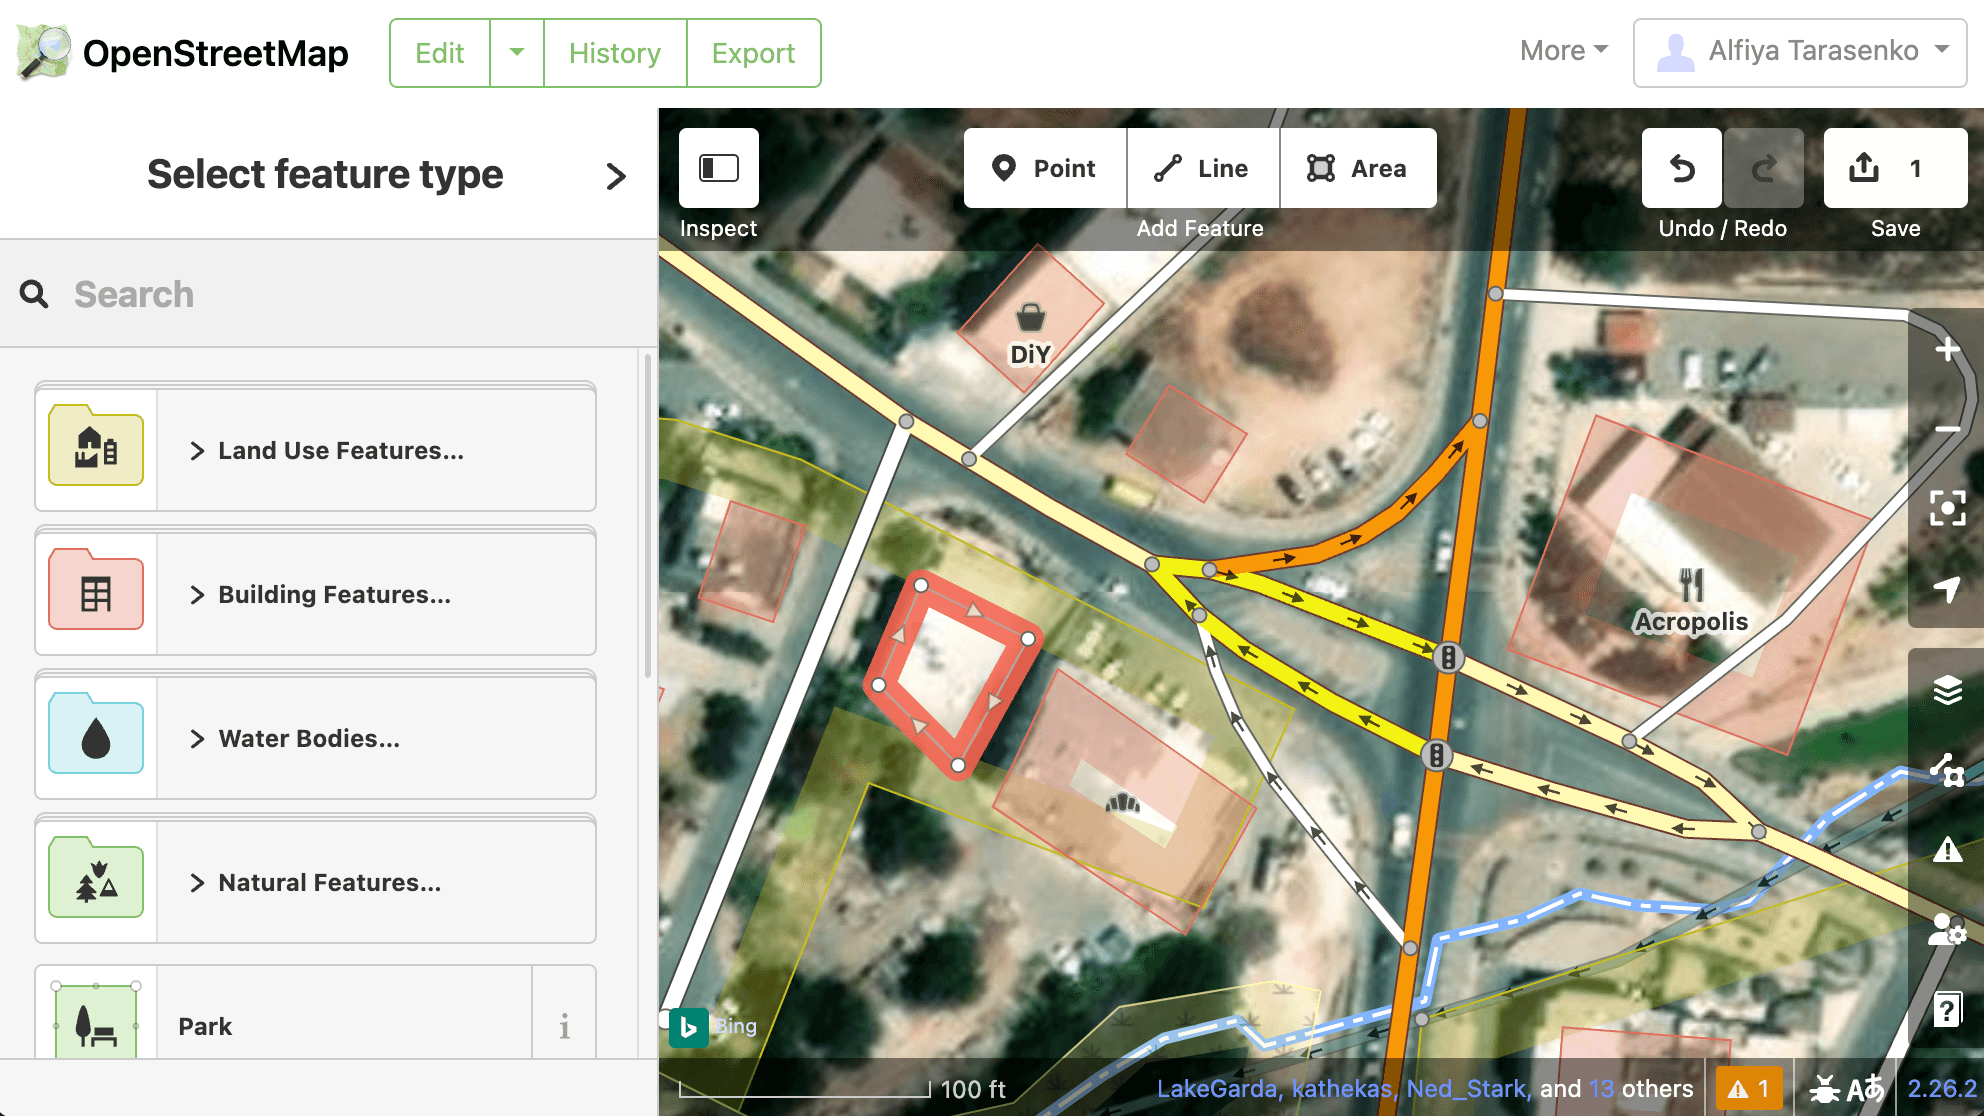Redo the last undone edit
The image size is (1984, 1116).
coord(1764,168)
